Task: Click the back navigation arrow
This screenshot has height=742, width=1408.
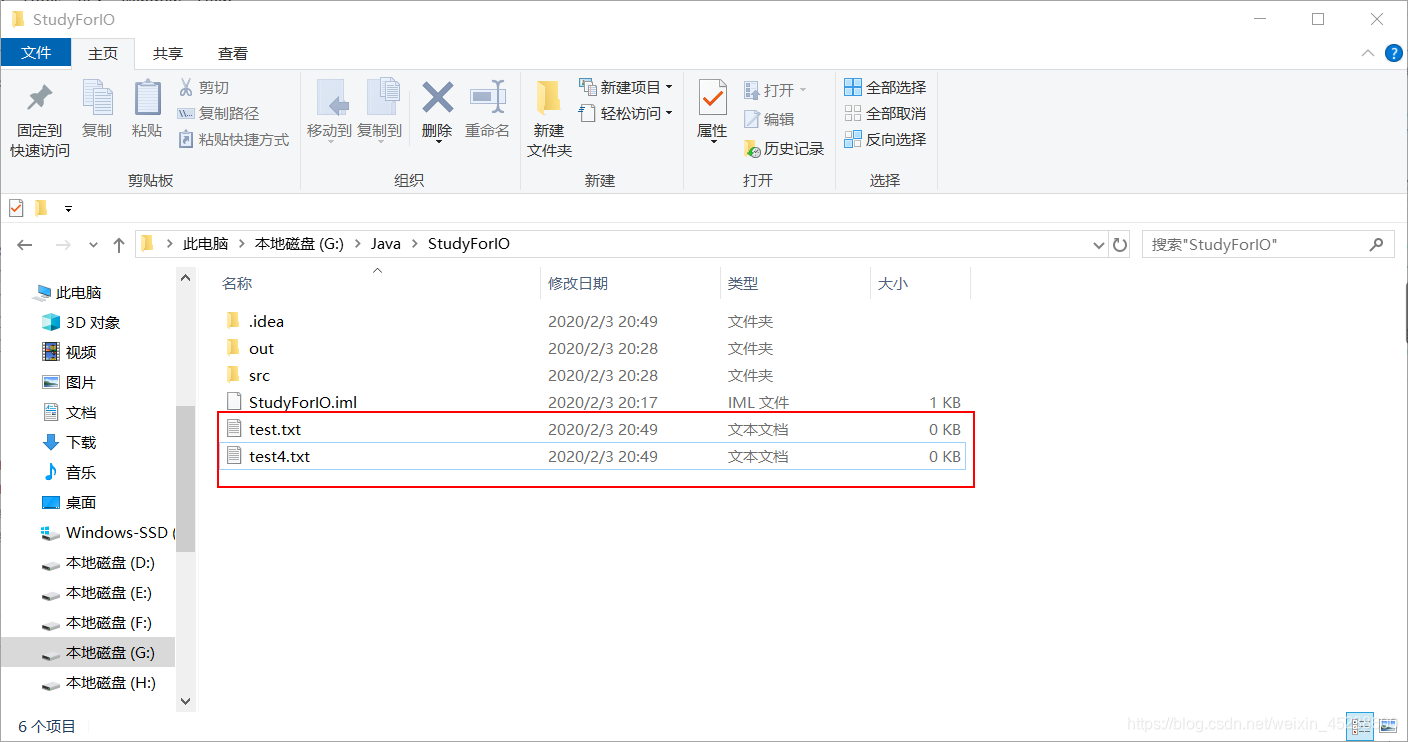Action: pos(25,244)
